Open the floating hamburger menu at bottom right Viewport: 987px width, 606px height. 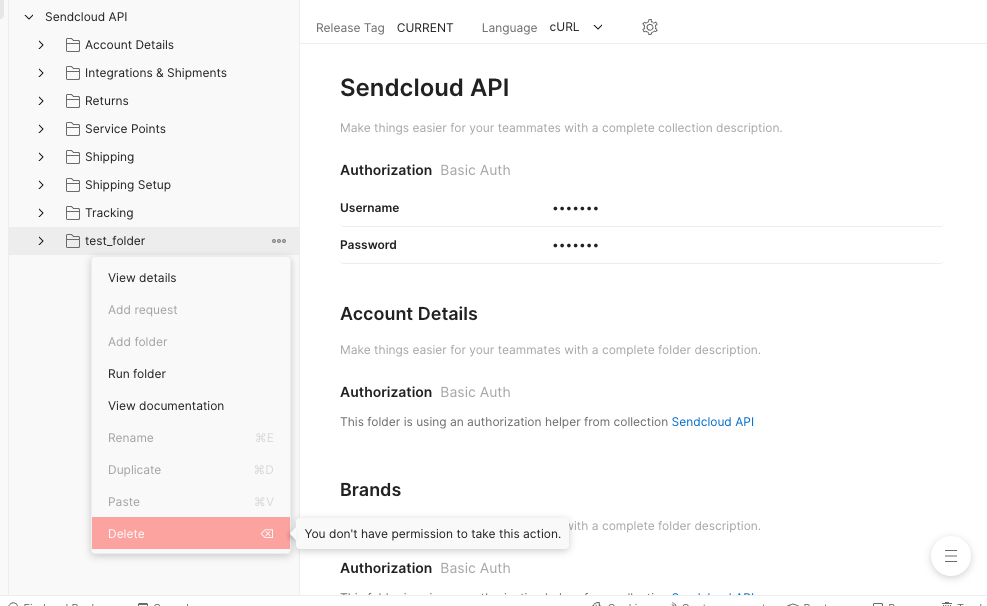click(950, 556)
